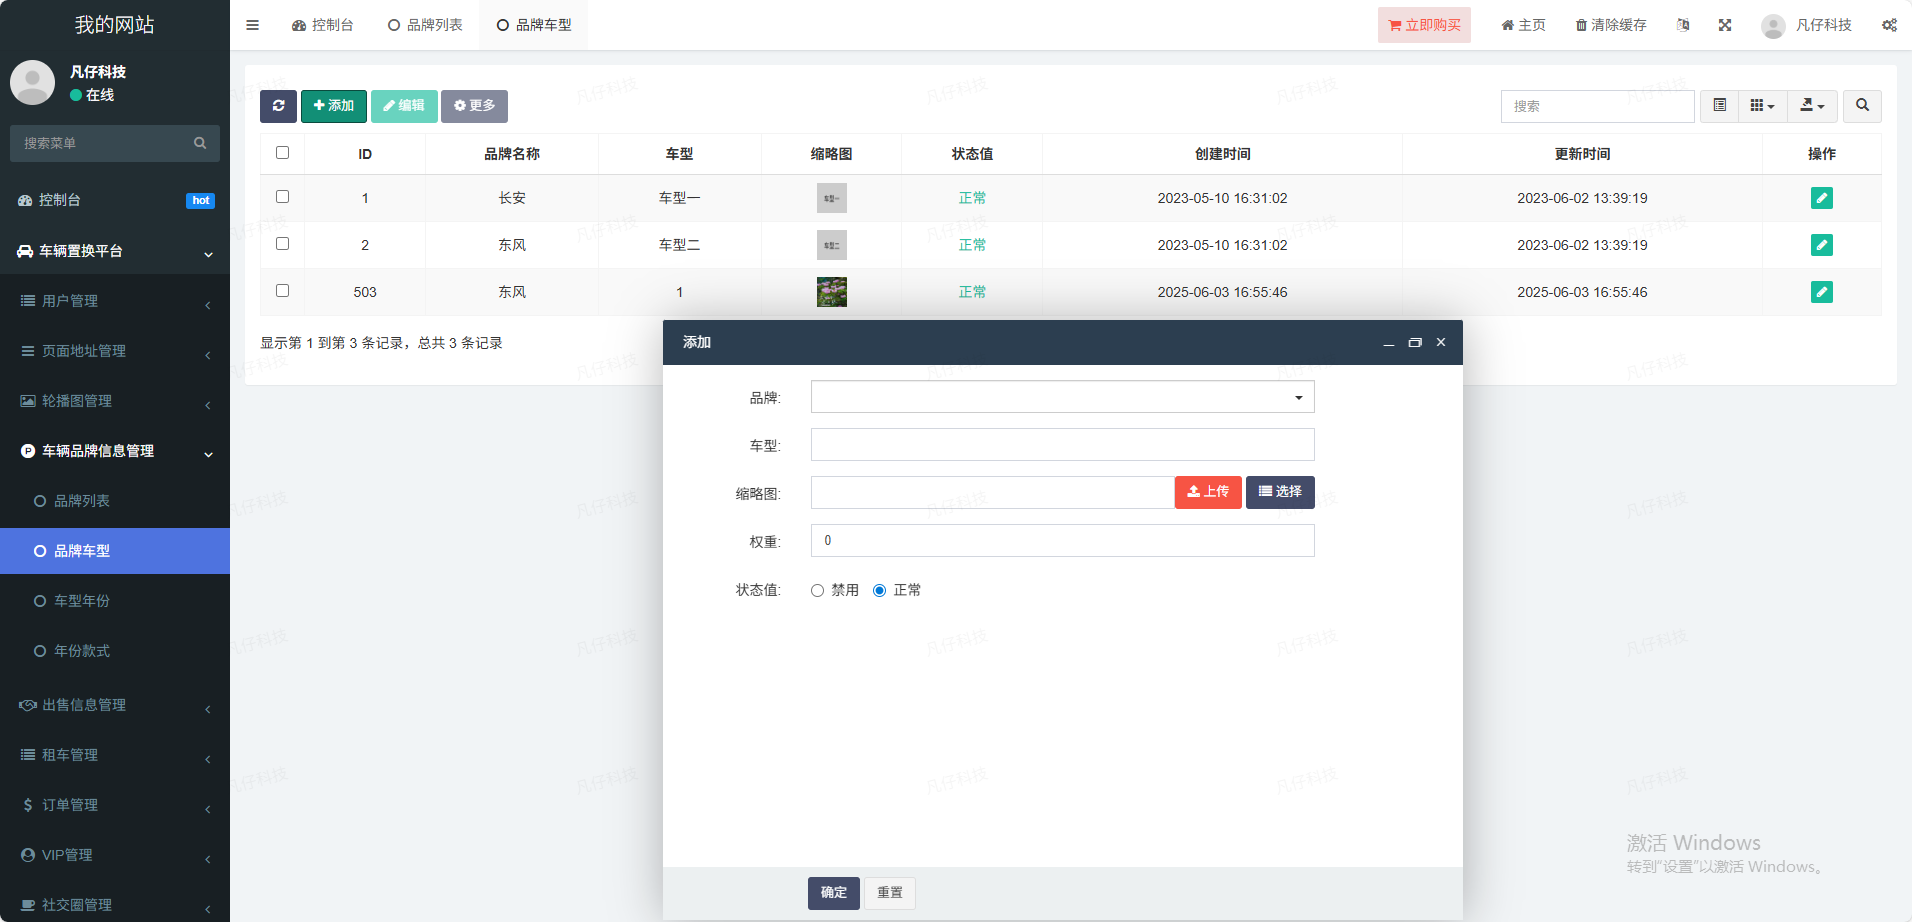1912x922 pixels.
Task: Select the 禁用 status radio button
Action: tap(818, 591)
